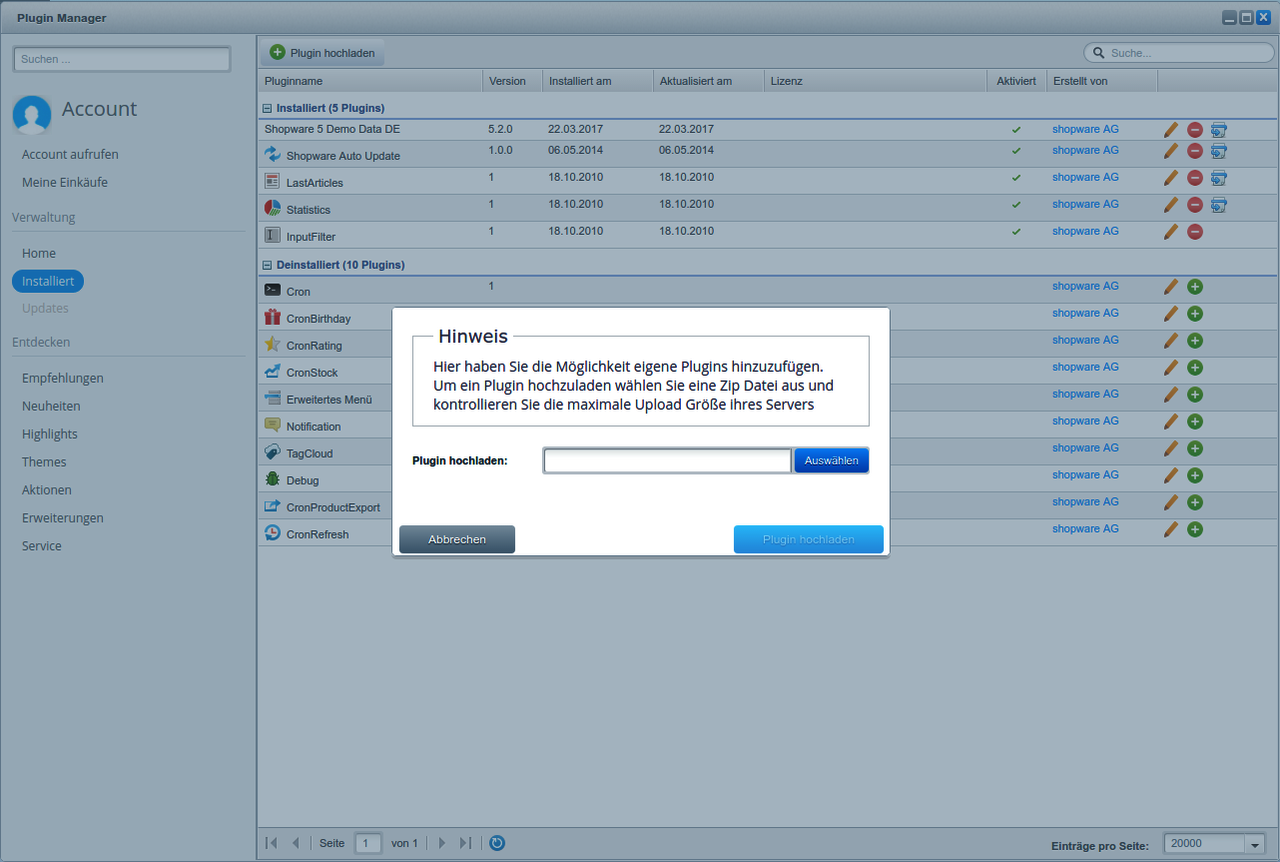
Task: Install the TagCloud plugin via green plus
Action: pos(1194,449)
